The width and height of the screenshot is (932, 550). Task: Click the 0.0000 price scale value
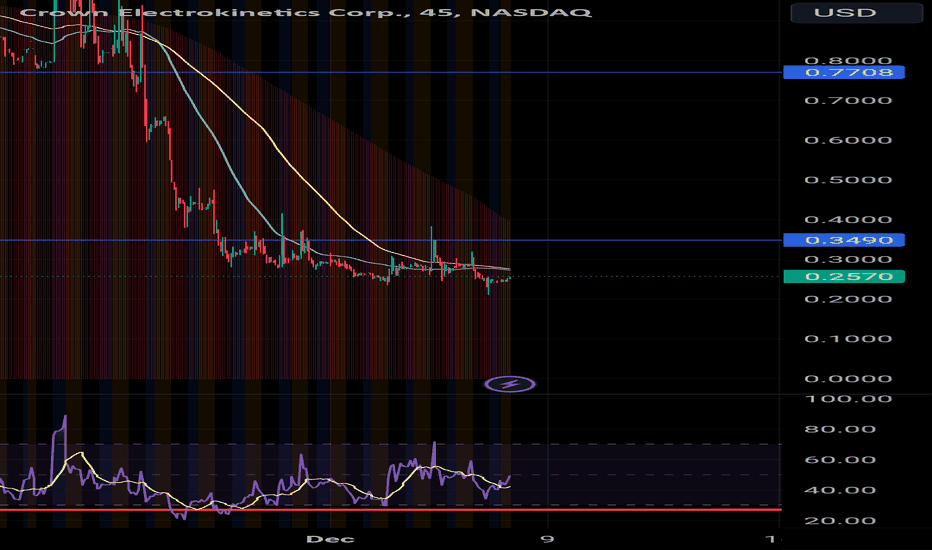tap(848, 379)
